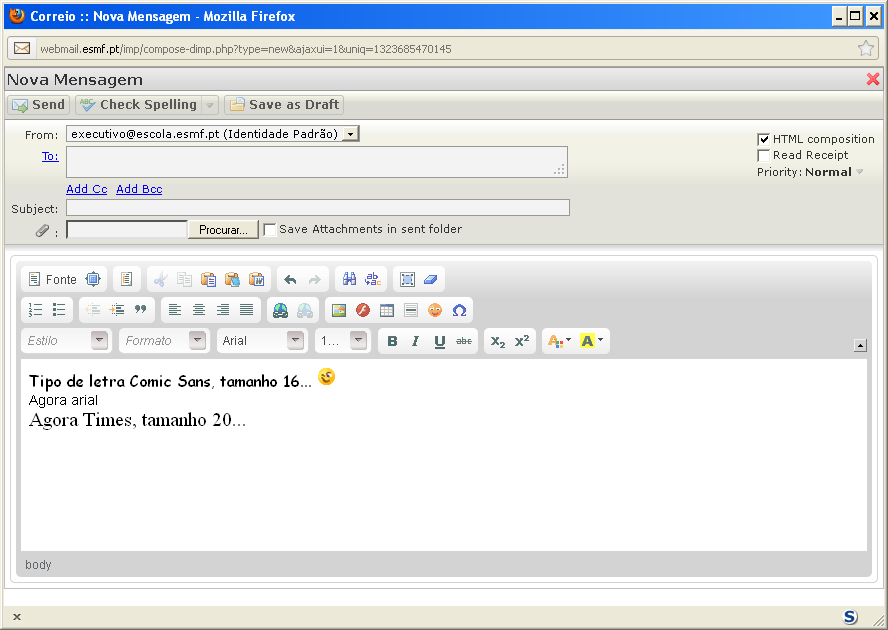Viewport: 888px width, 630px height.
Task: Enable the Read Receipt checkbox
Action: 764,155
